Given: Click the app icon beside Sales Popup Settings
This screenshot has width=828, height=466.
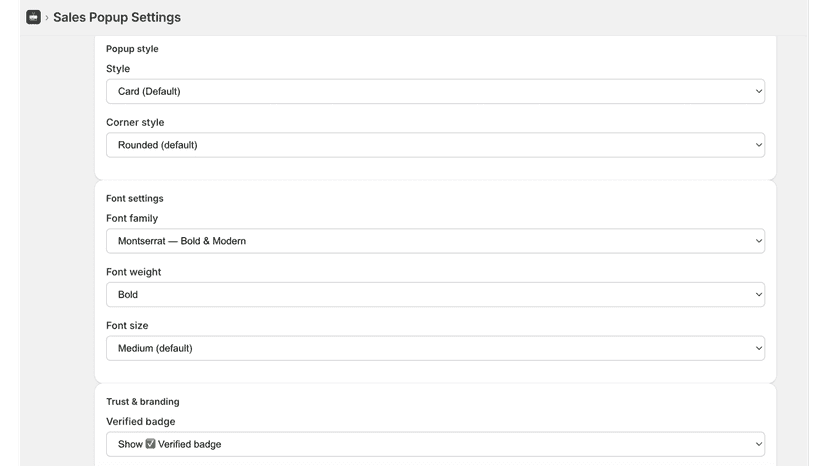Looking at the screenshot, I should [33, 17].
